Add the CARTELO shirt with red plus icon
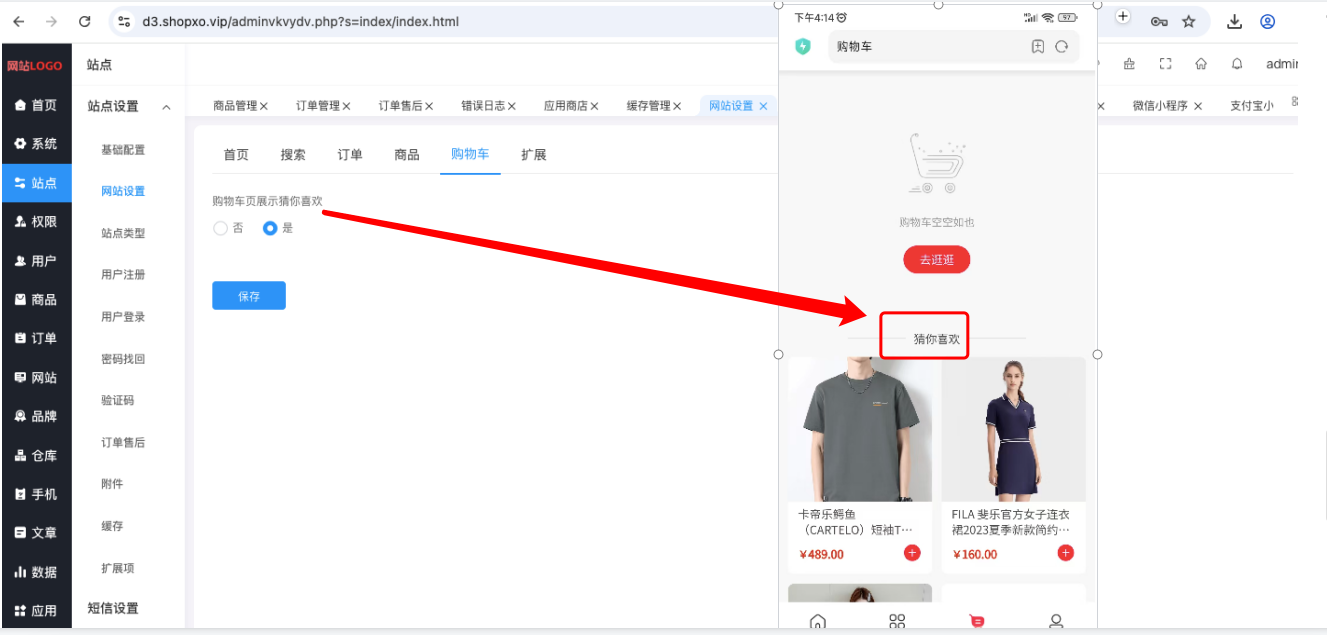The width and height of the screenshot is (1327, 635). [912, 553]
